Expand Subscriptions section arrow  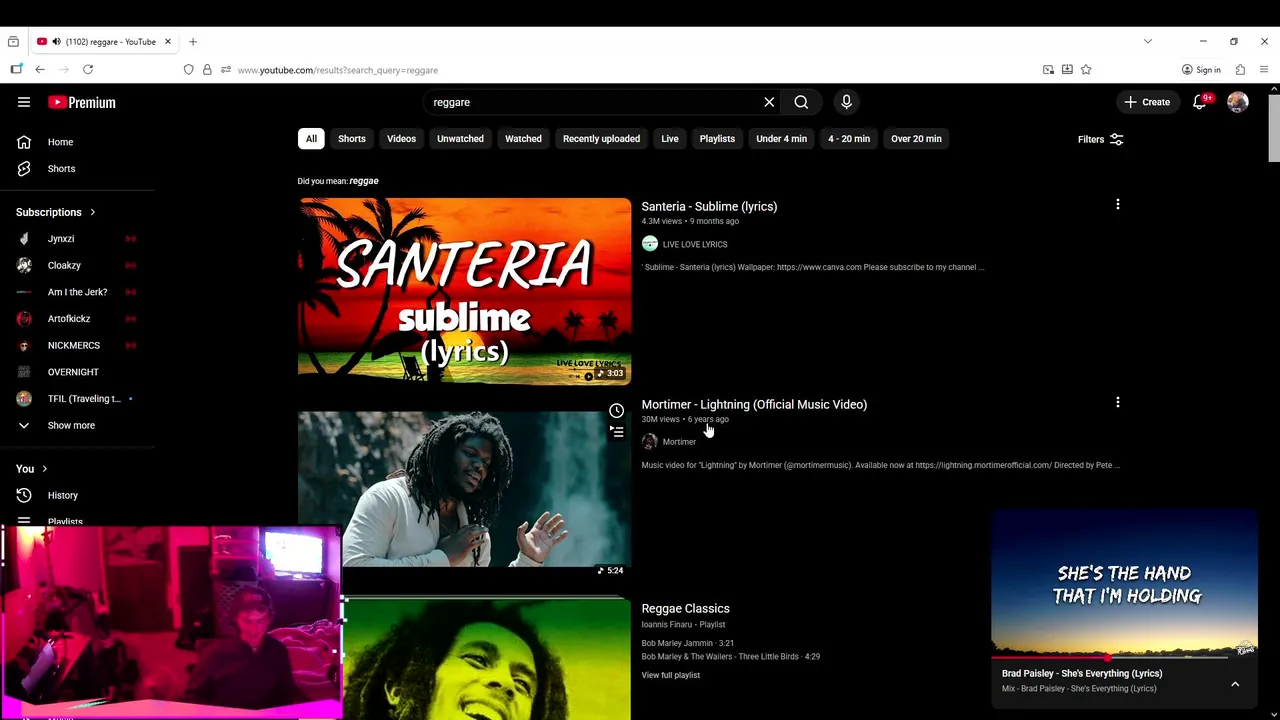click(92, 212)
